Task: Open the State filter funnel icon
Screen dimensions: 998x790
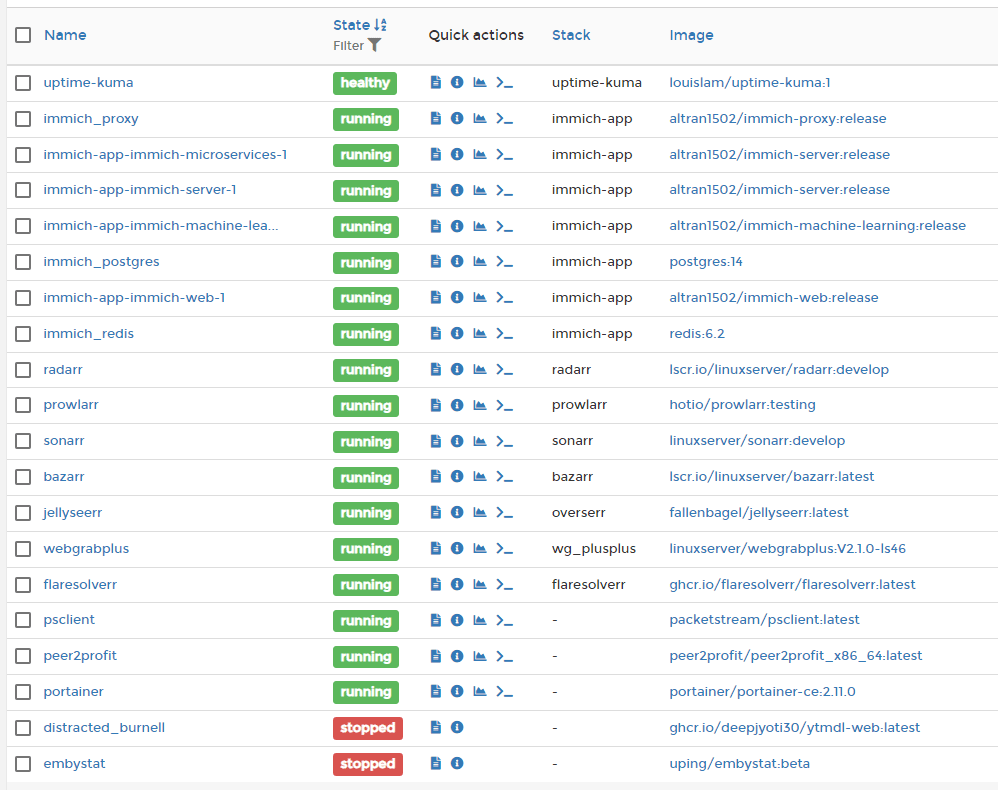Action: click(374, 45)
